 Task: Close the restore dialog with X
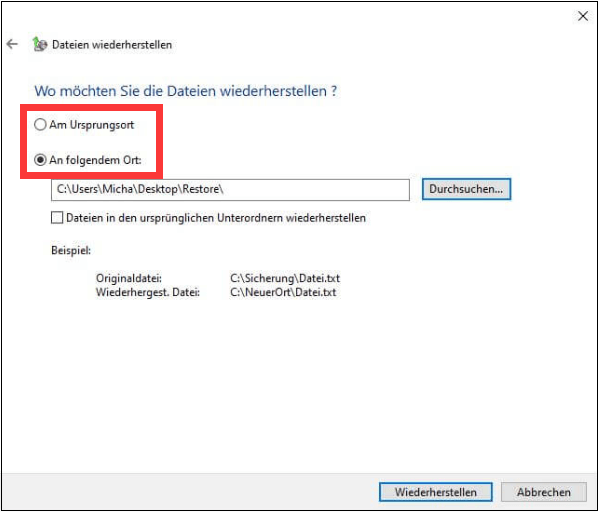pos(583,16)
